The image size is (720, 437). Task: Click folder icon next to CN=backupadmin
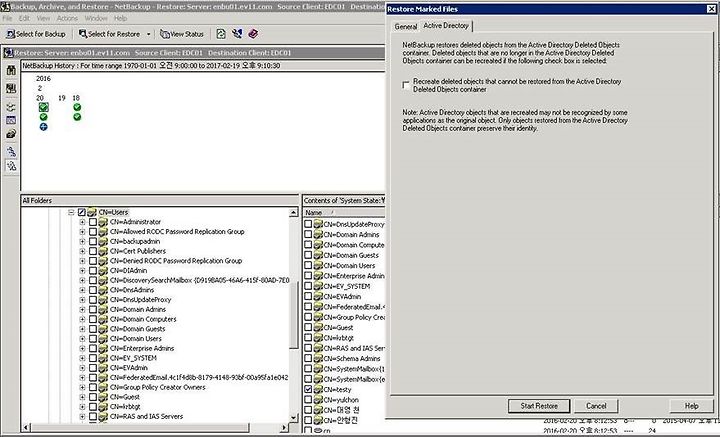(x=103, y=241)
